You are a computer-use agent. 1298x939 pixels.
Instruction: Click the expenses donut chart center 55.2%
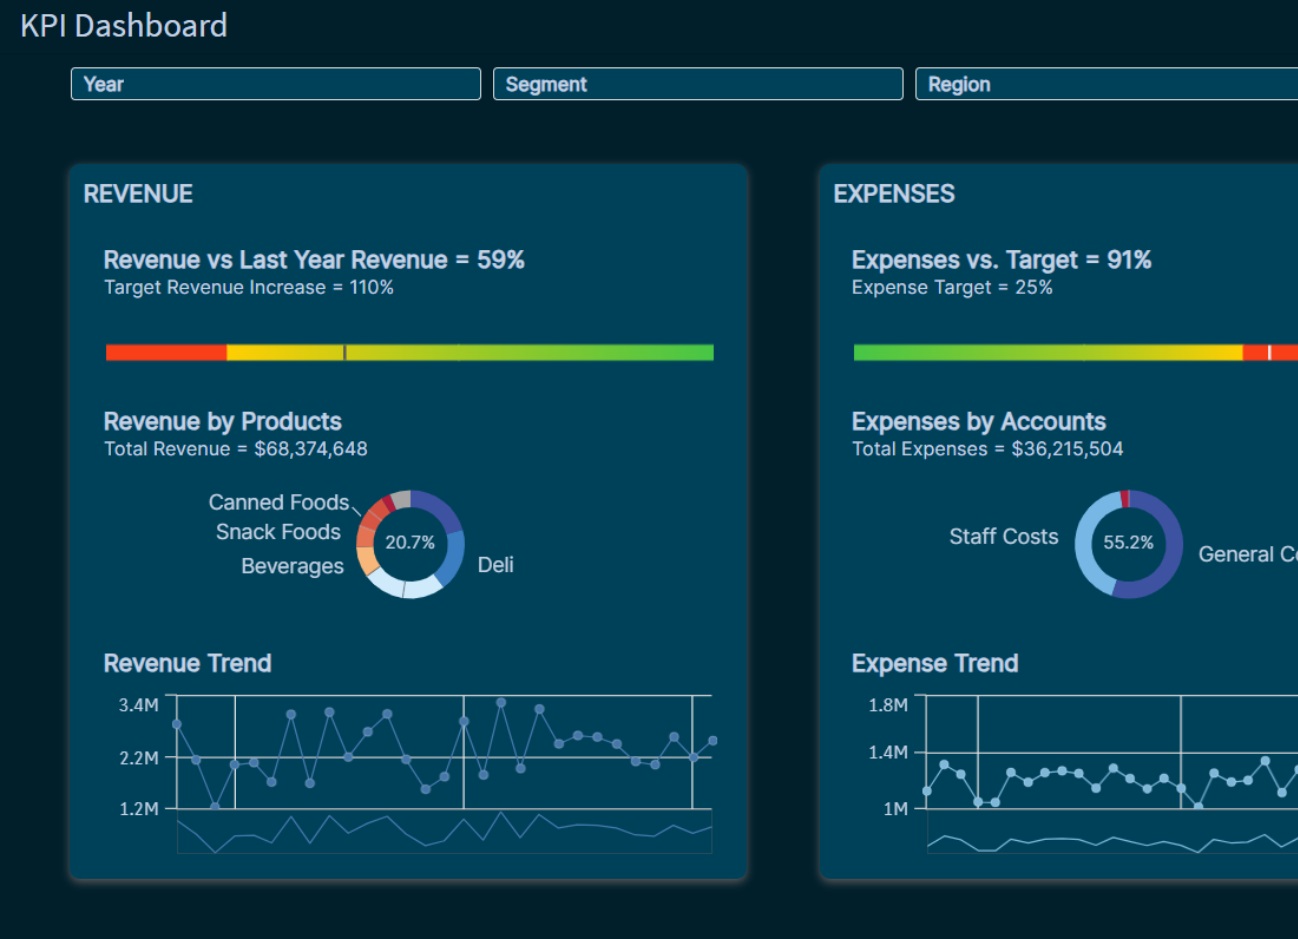(x=1128, y=543)
